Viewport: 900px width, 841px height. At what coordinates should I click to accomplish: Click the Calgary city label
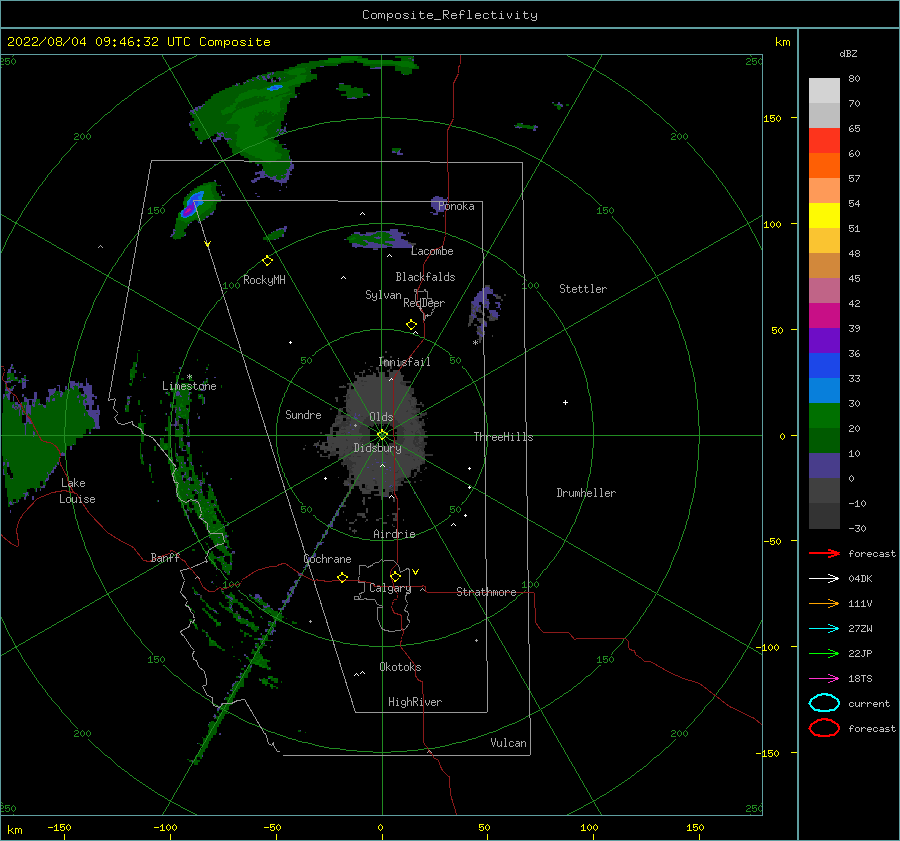[390, 588]
